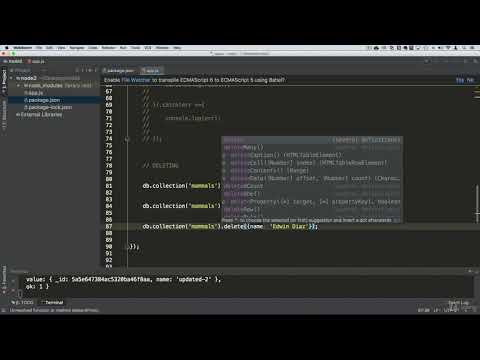Click the editor vertical scrollbar thumb
This screenshot has width=480, height=360.
coord(477,203)
